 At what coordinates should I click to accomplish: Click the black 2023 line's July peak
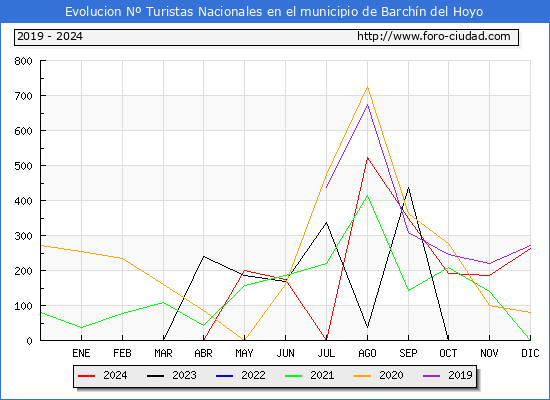326,222
